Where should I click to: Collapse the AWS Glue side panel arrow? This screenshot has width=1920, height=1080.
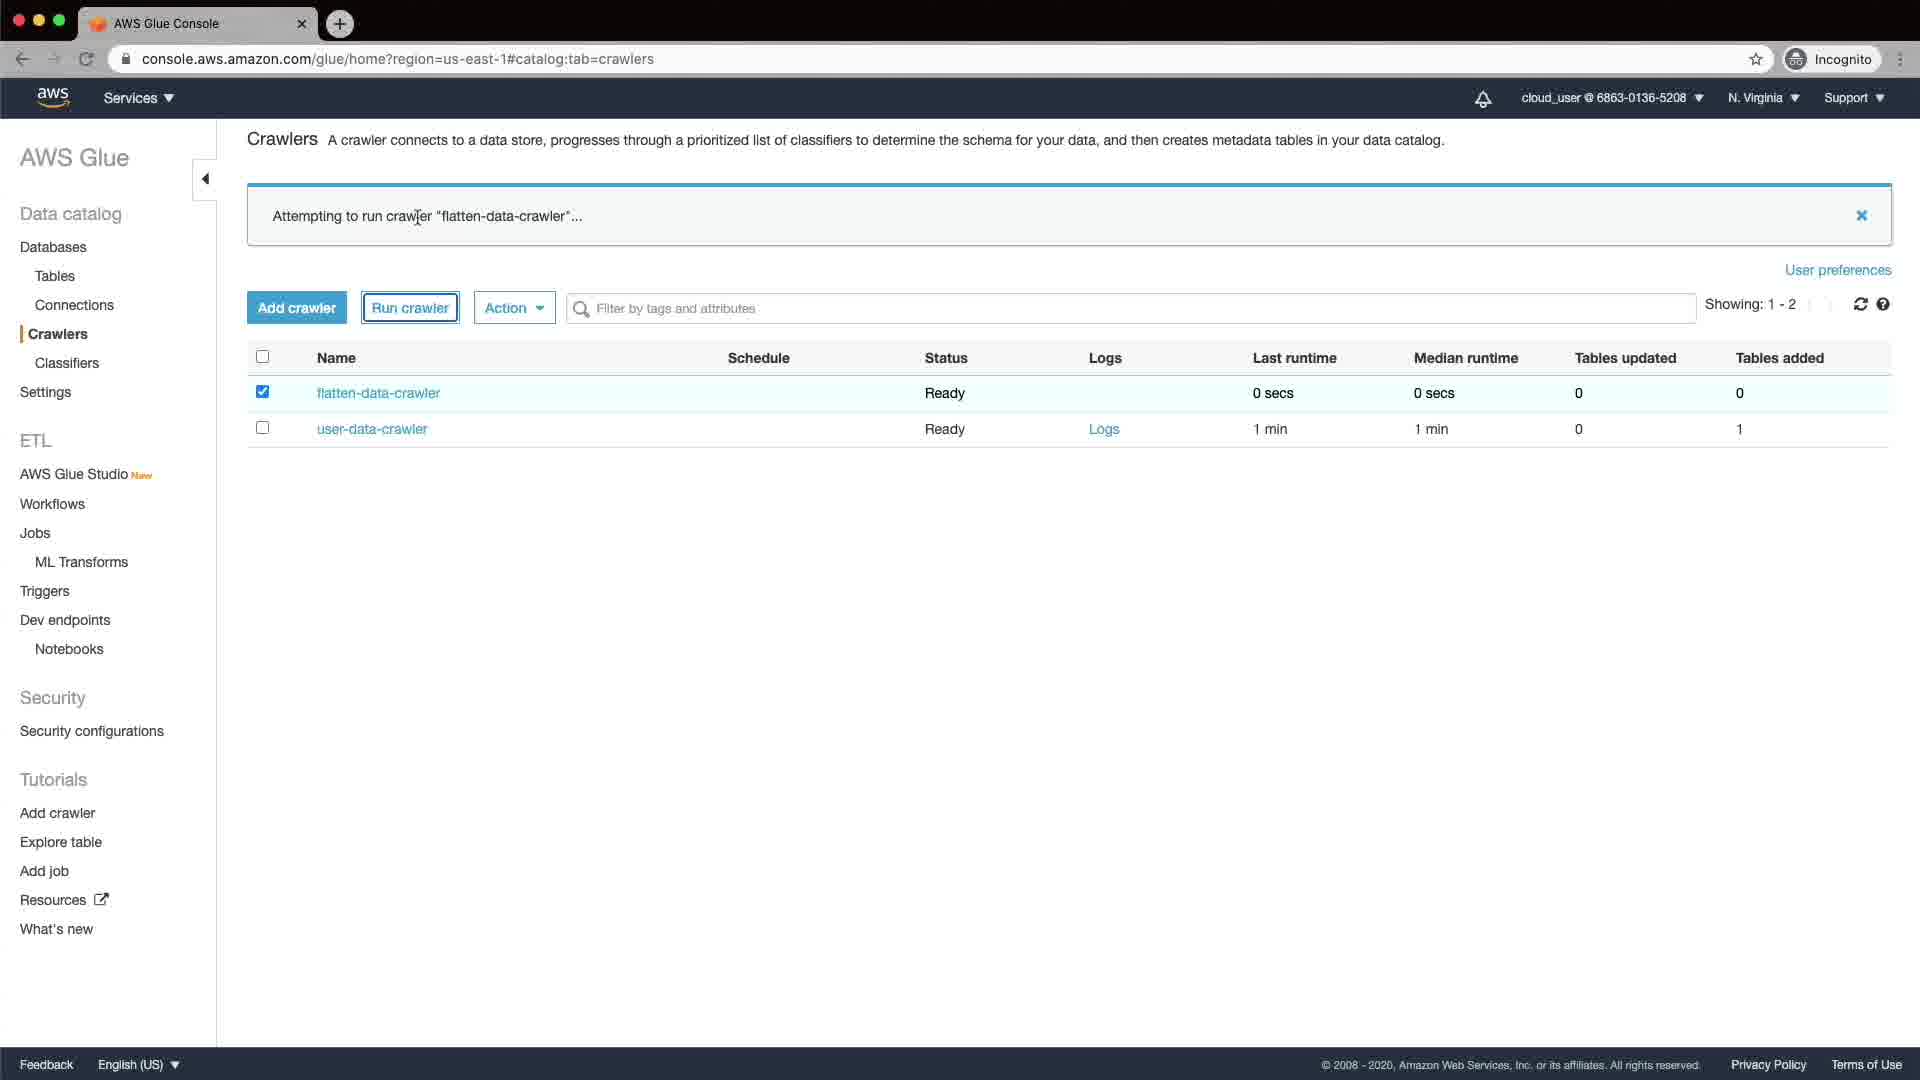tap(205, 179)
